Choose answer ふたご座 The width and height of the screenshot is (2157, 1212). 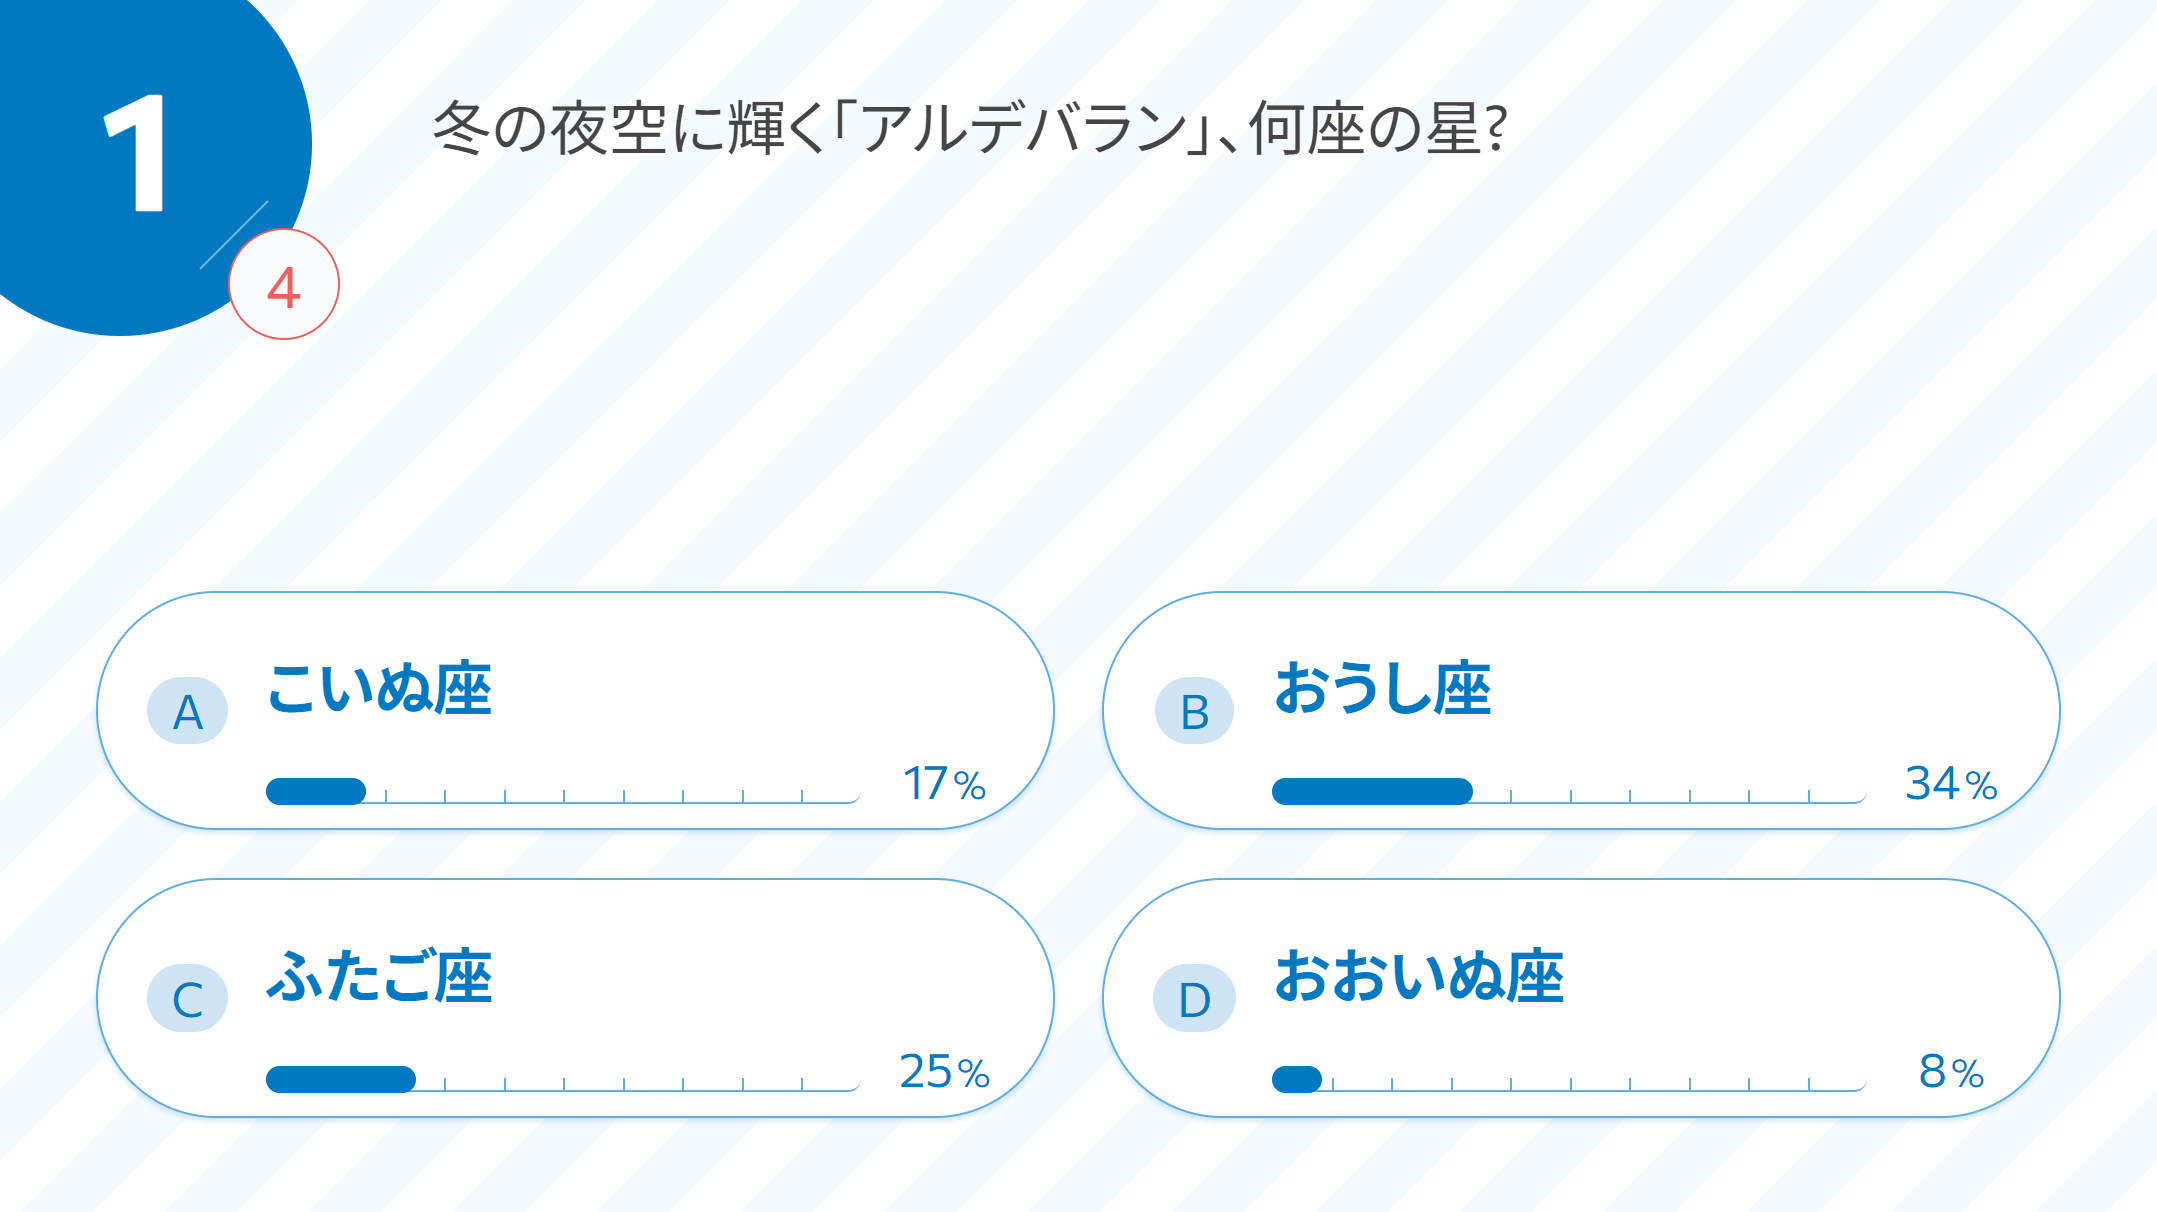point(380,976)
